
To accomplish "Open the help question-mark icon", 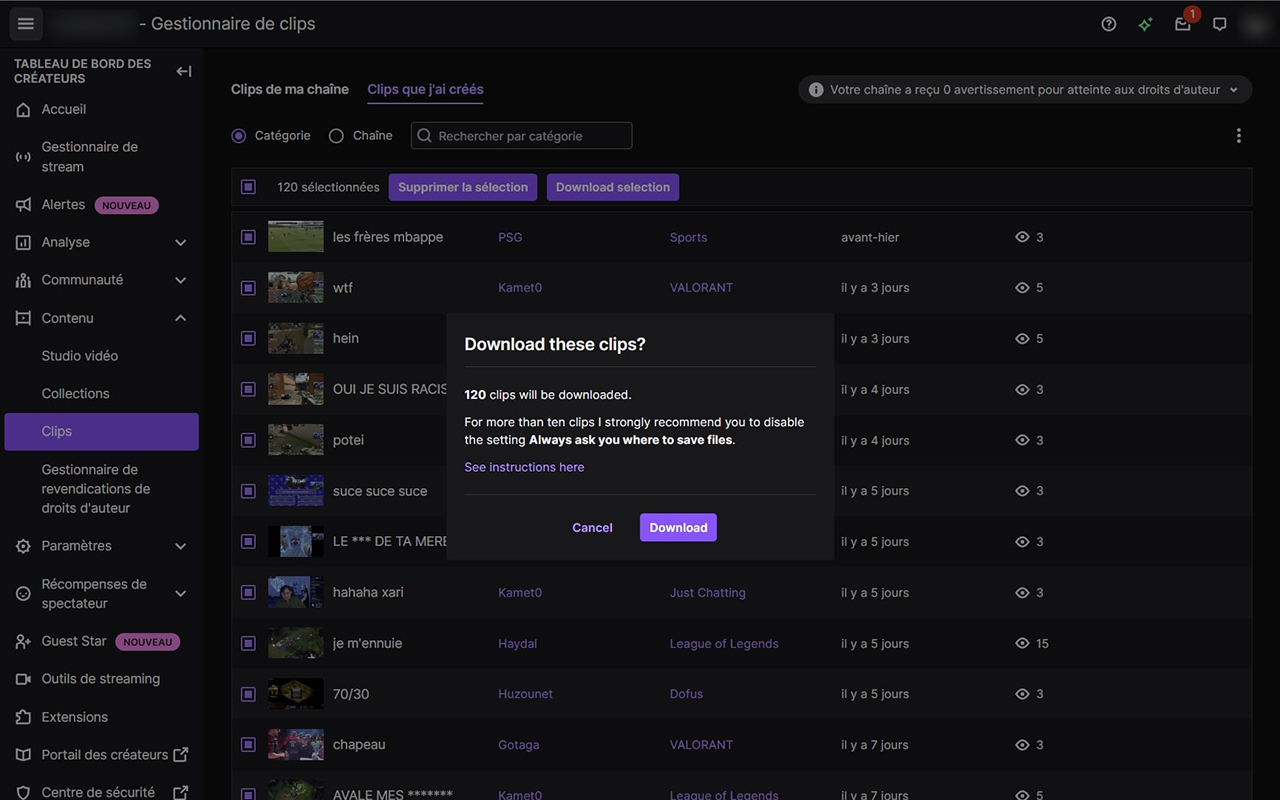I will pyautogui.click(x=1108, y=23).
